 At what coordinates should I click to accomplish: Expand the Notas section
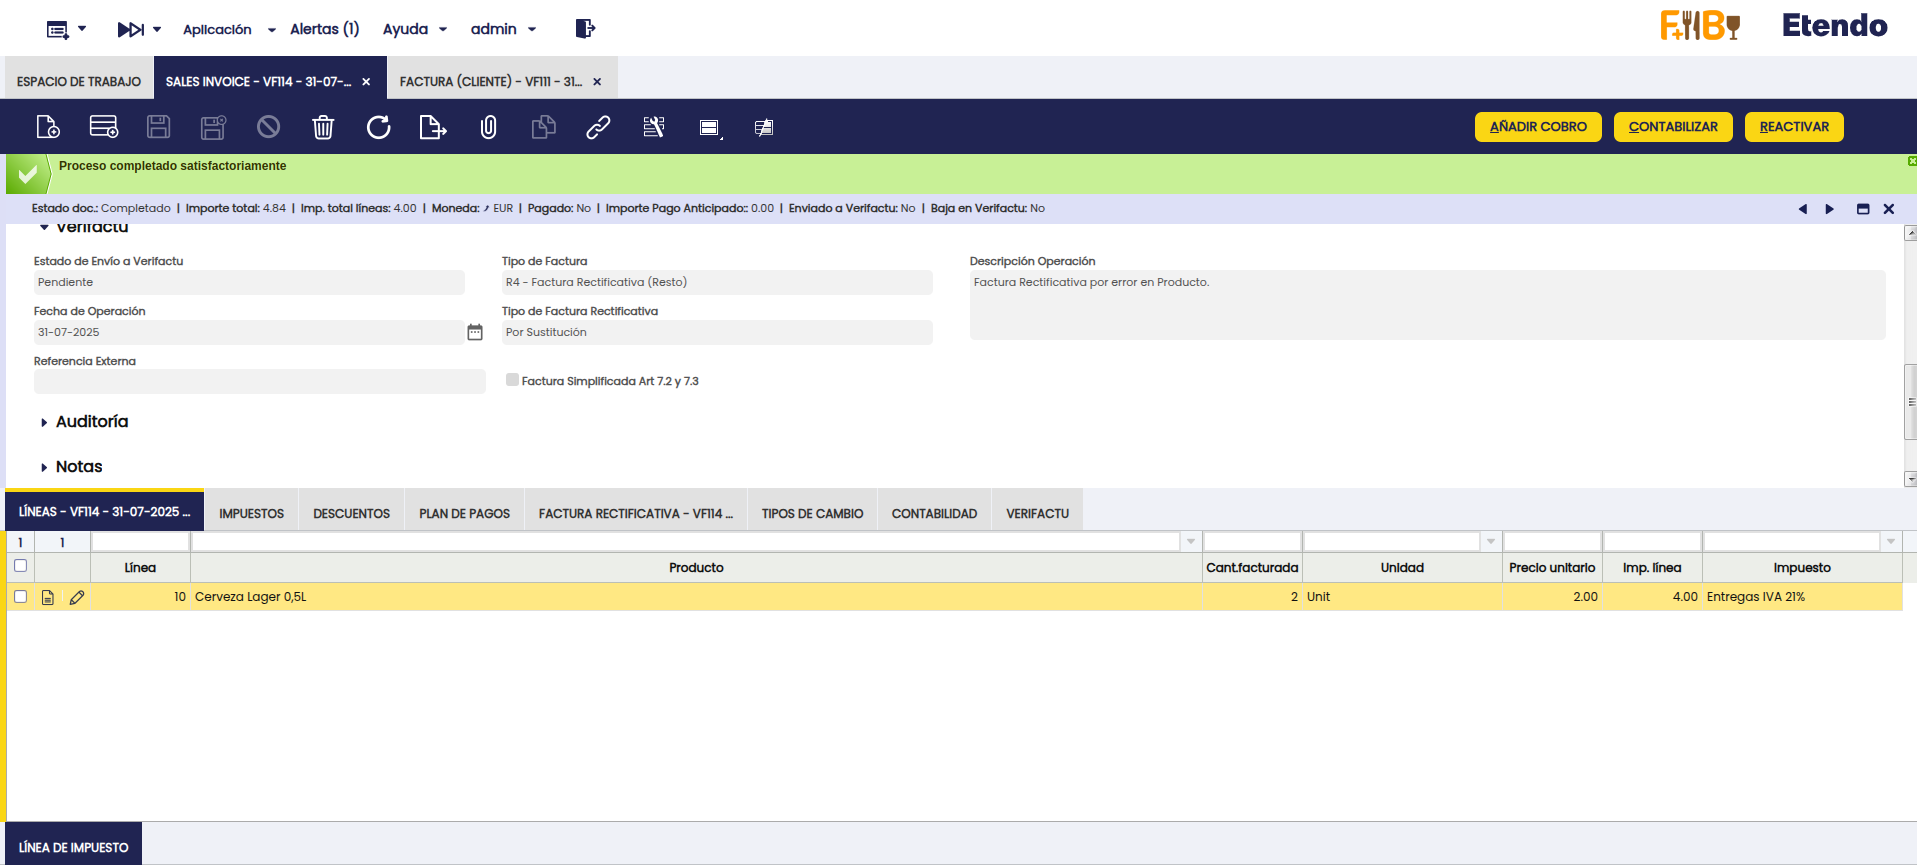click(78, 467)
